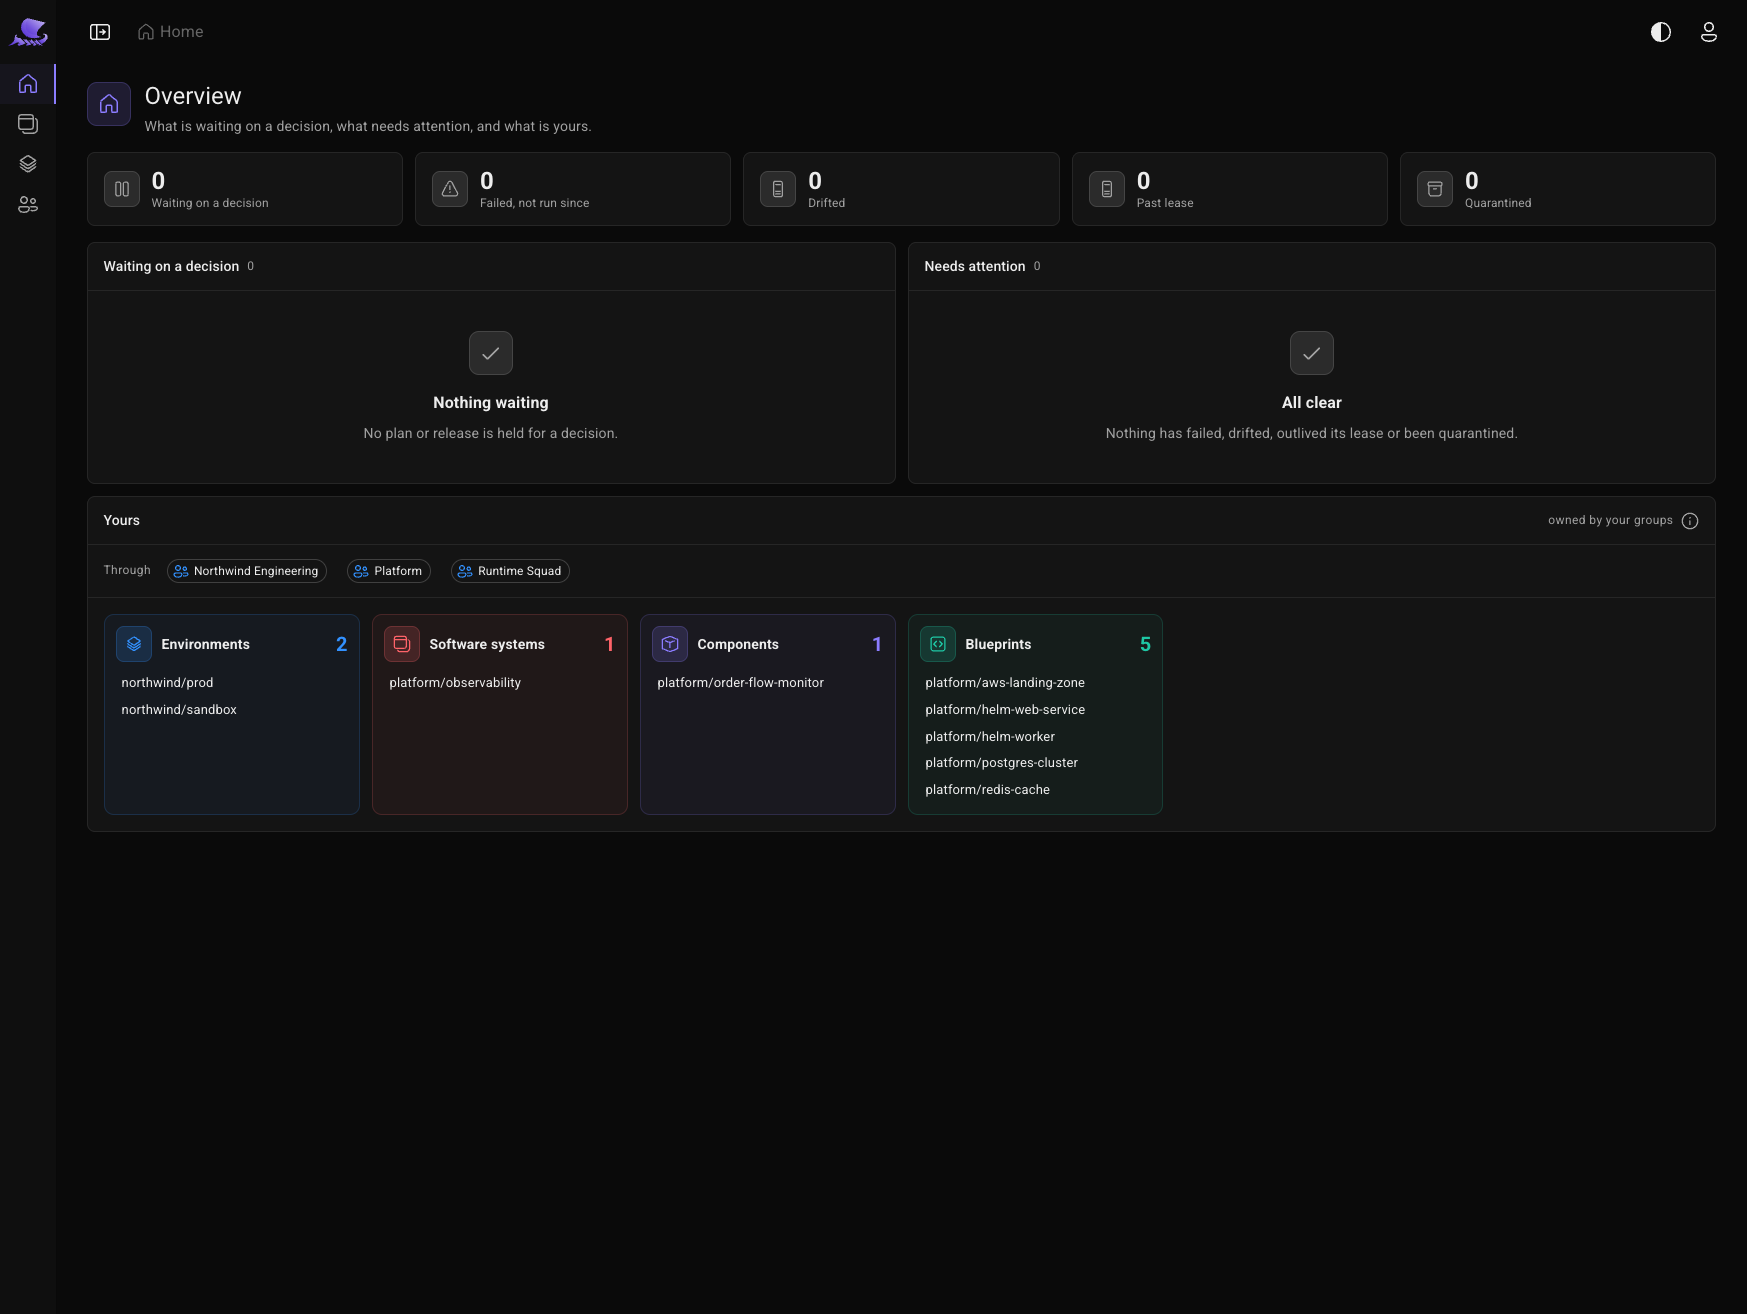The width and height of the screenshot is (1747, 1314).
Task: Click the Blueprints card code icon
Action: (938, 644)
